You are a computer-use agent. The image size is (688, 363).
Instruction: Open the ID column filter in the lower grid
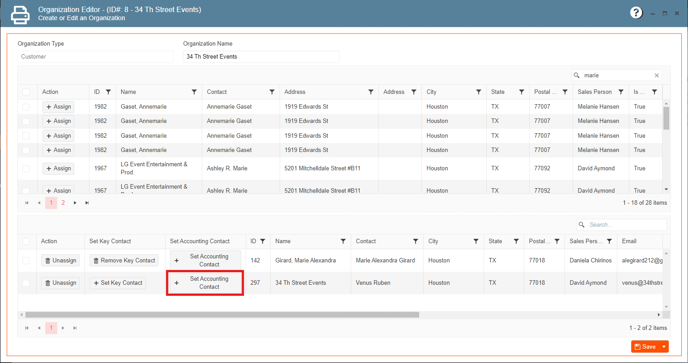(x=262, y=241)
